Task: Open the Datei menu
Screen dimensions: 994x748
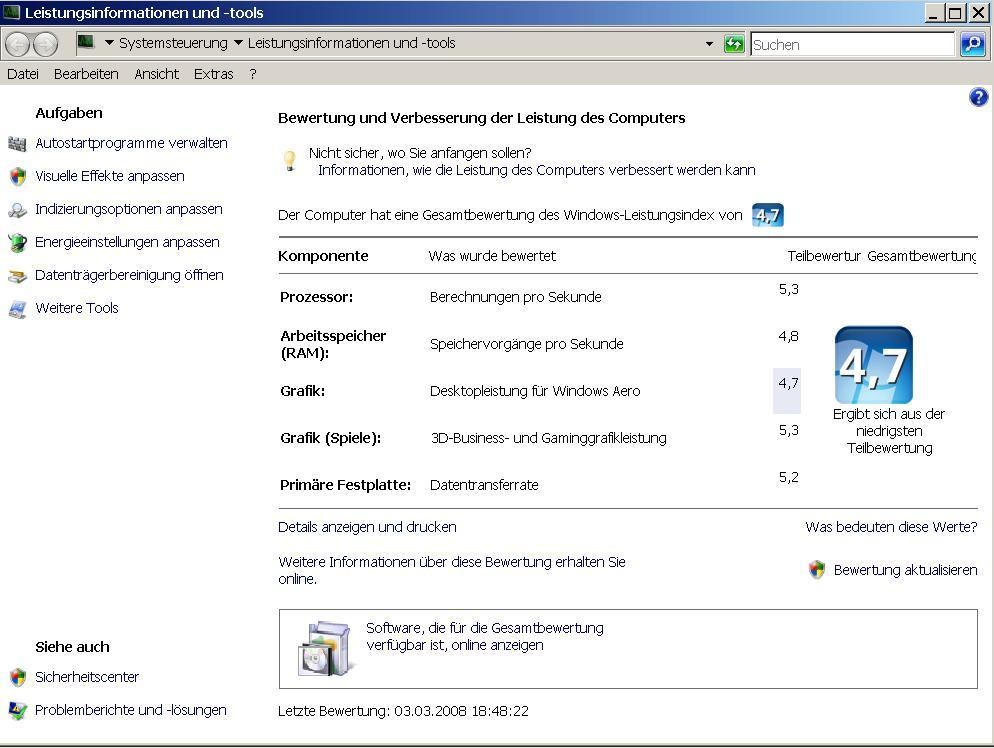Action: 23,74
